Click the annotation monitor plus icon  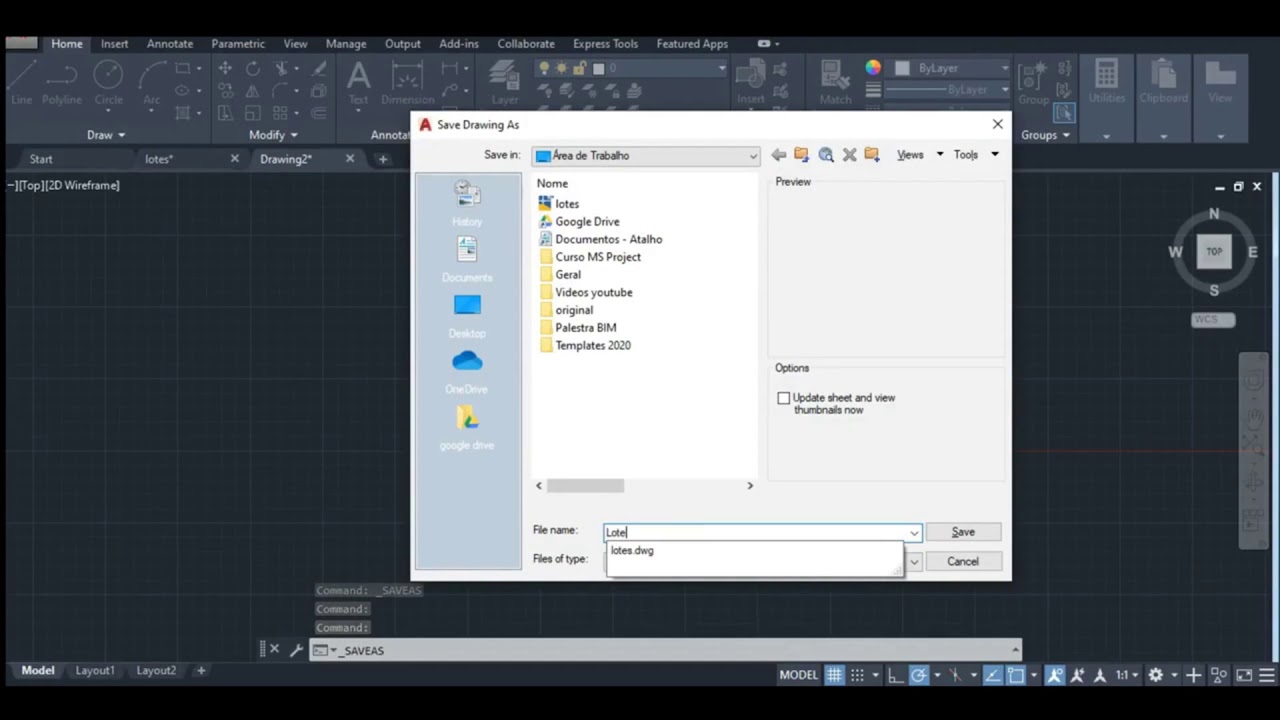1193,675
